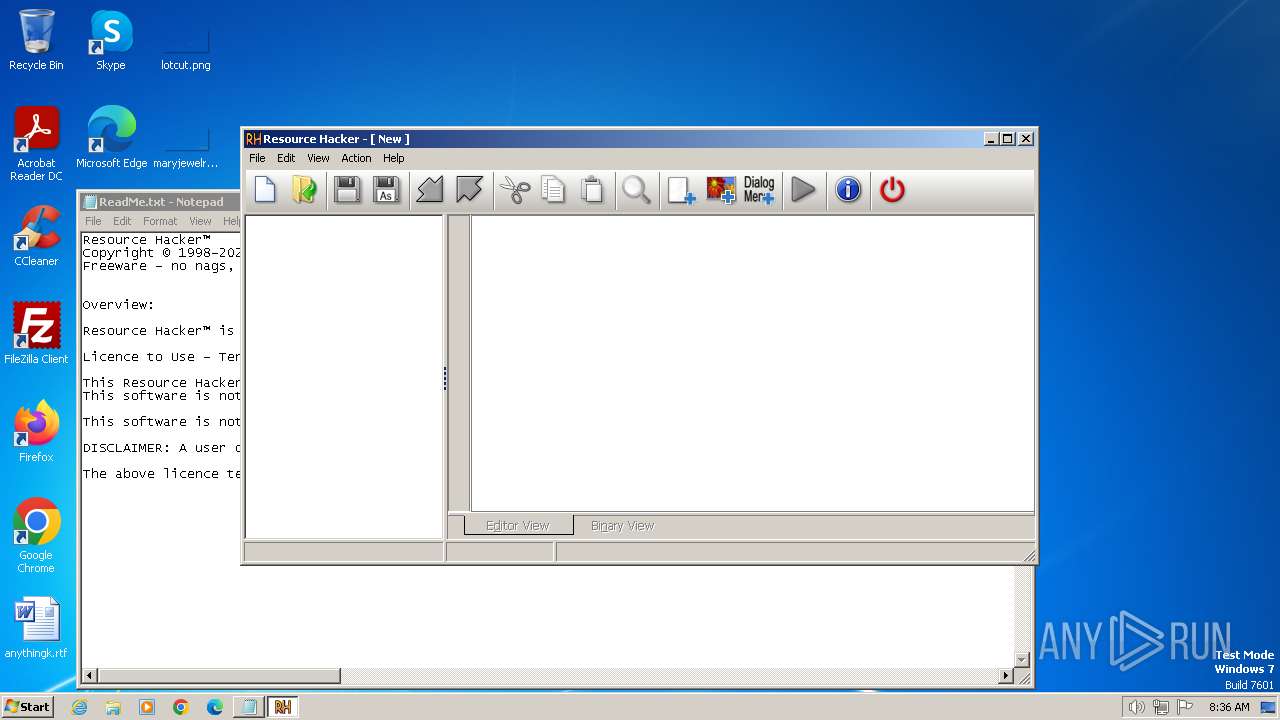Open Notepad's Format menu
Image resolution: width=1280 pixels, height=720 pixels.
160,221
